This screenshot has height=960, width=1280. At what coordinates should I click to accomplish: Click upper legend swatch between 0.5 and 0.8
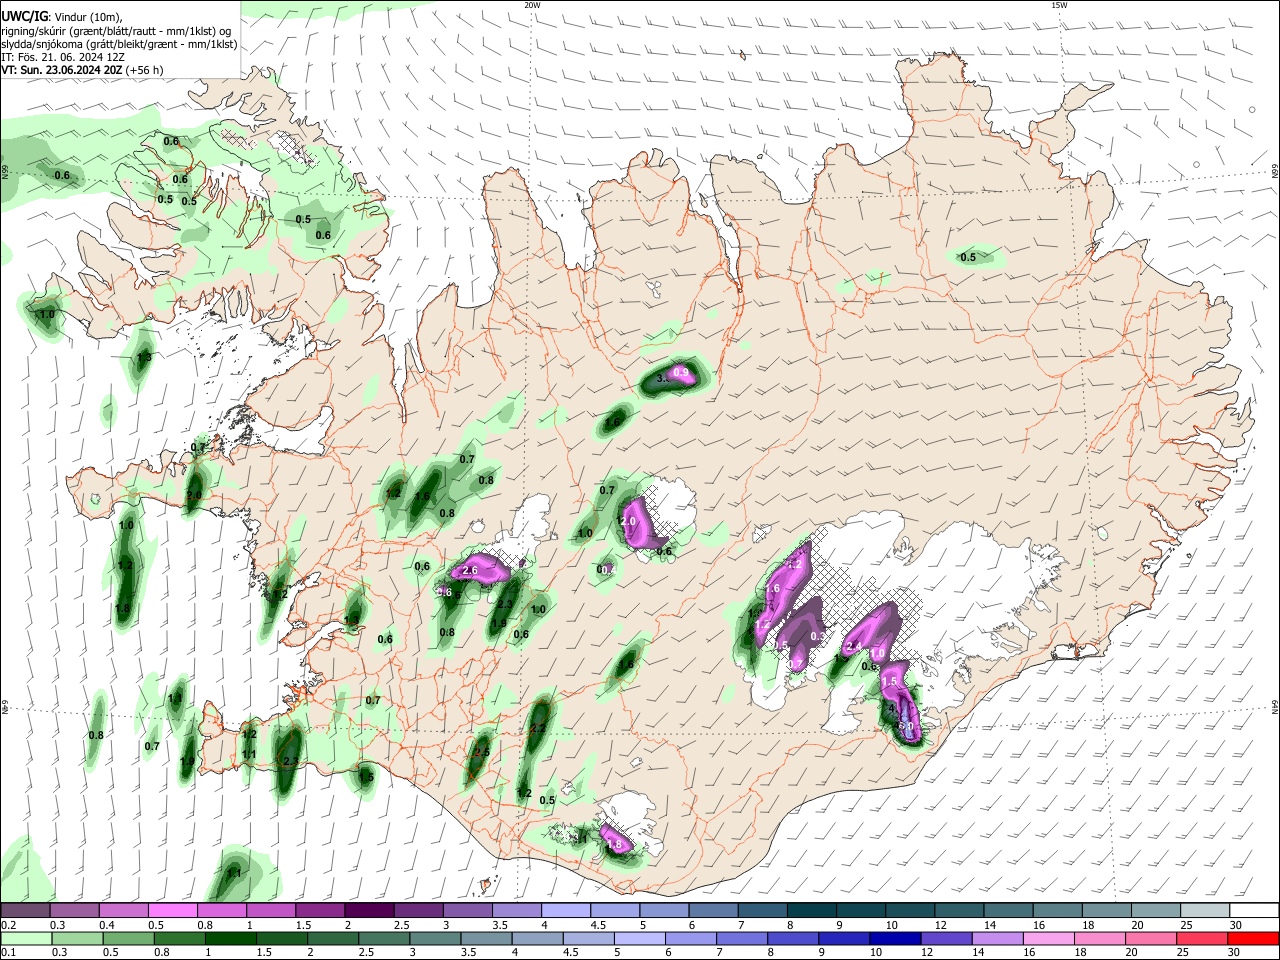[172, 911]
